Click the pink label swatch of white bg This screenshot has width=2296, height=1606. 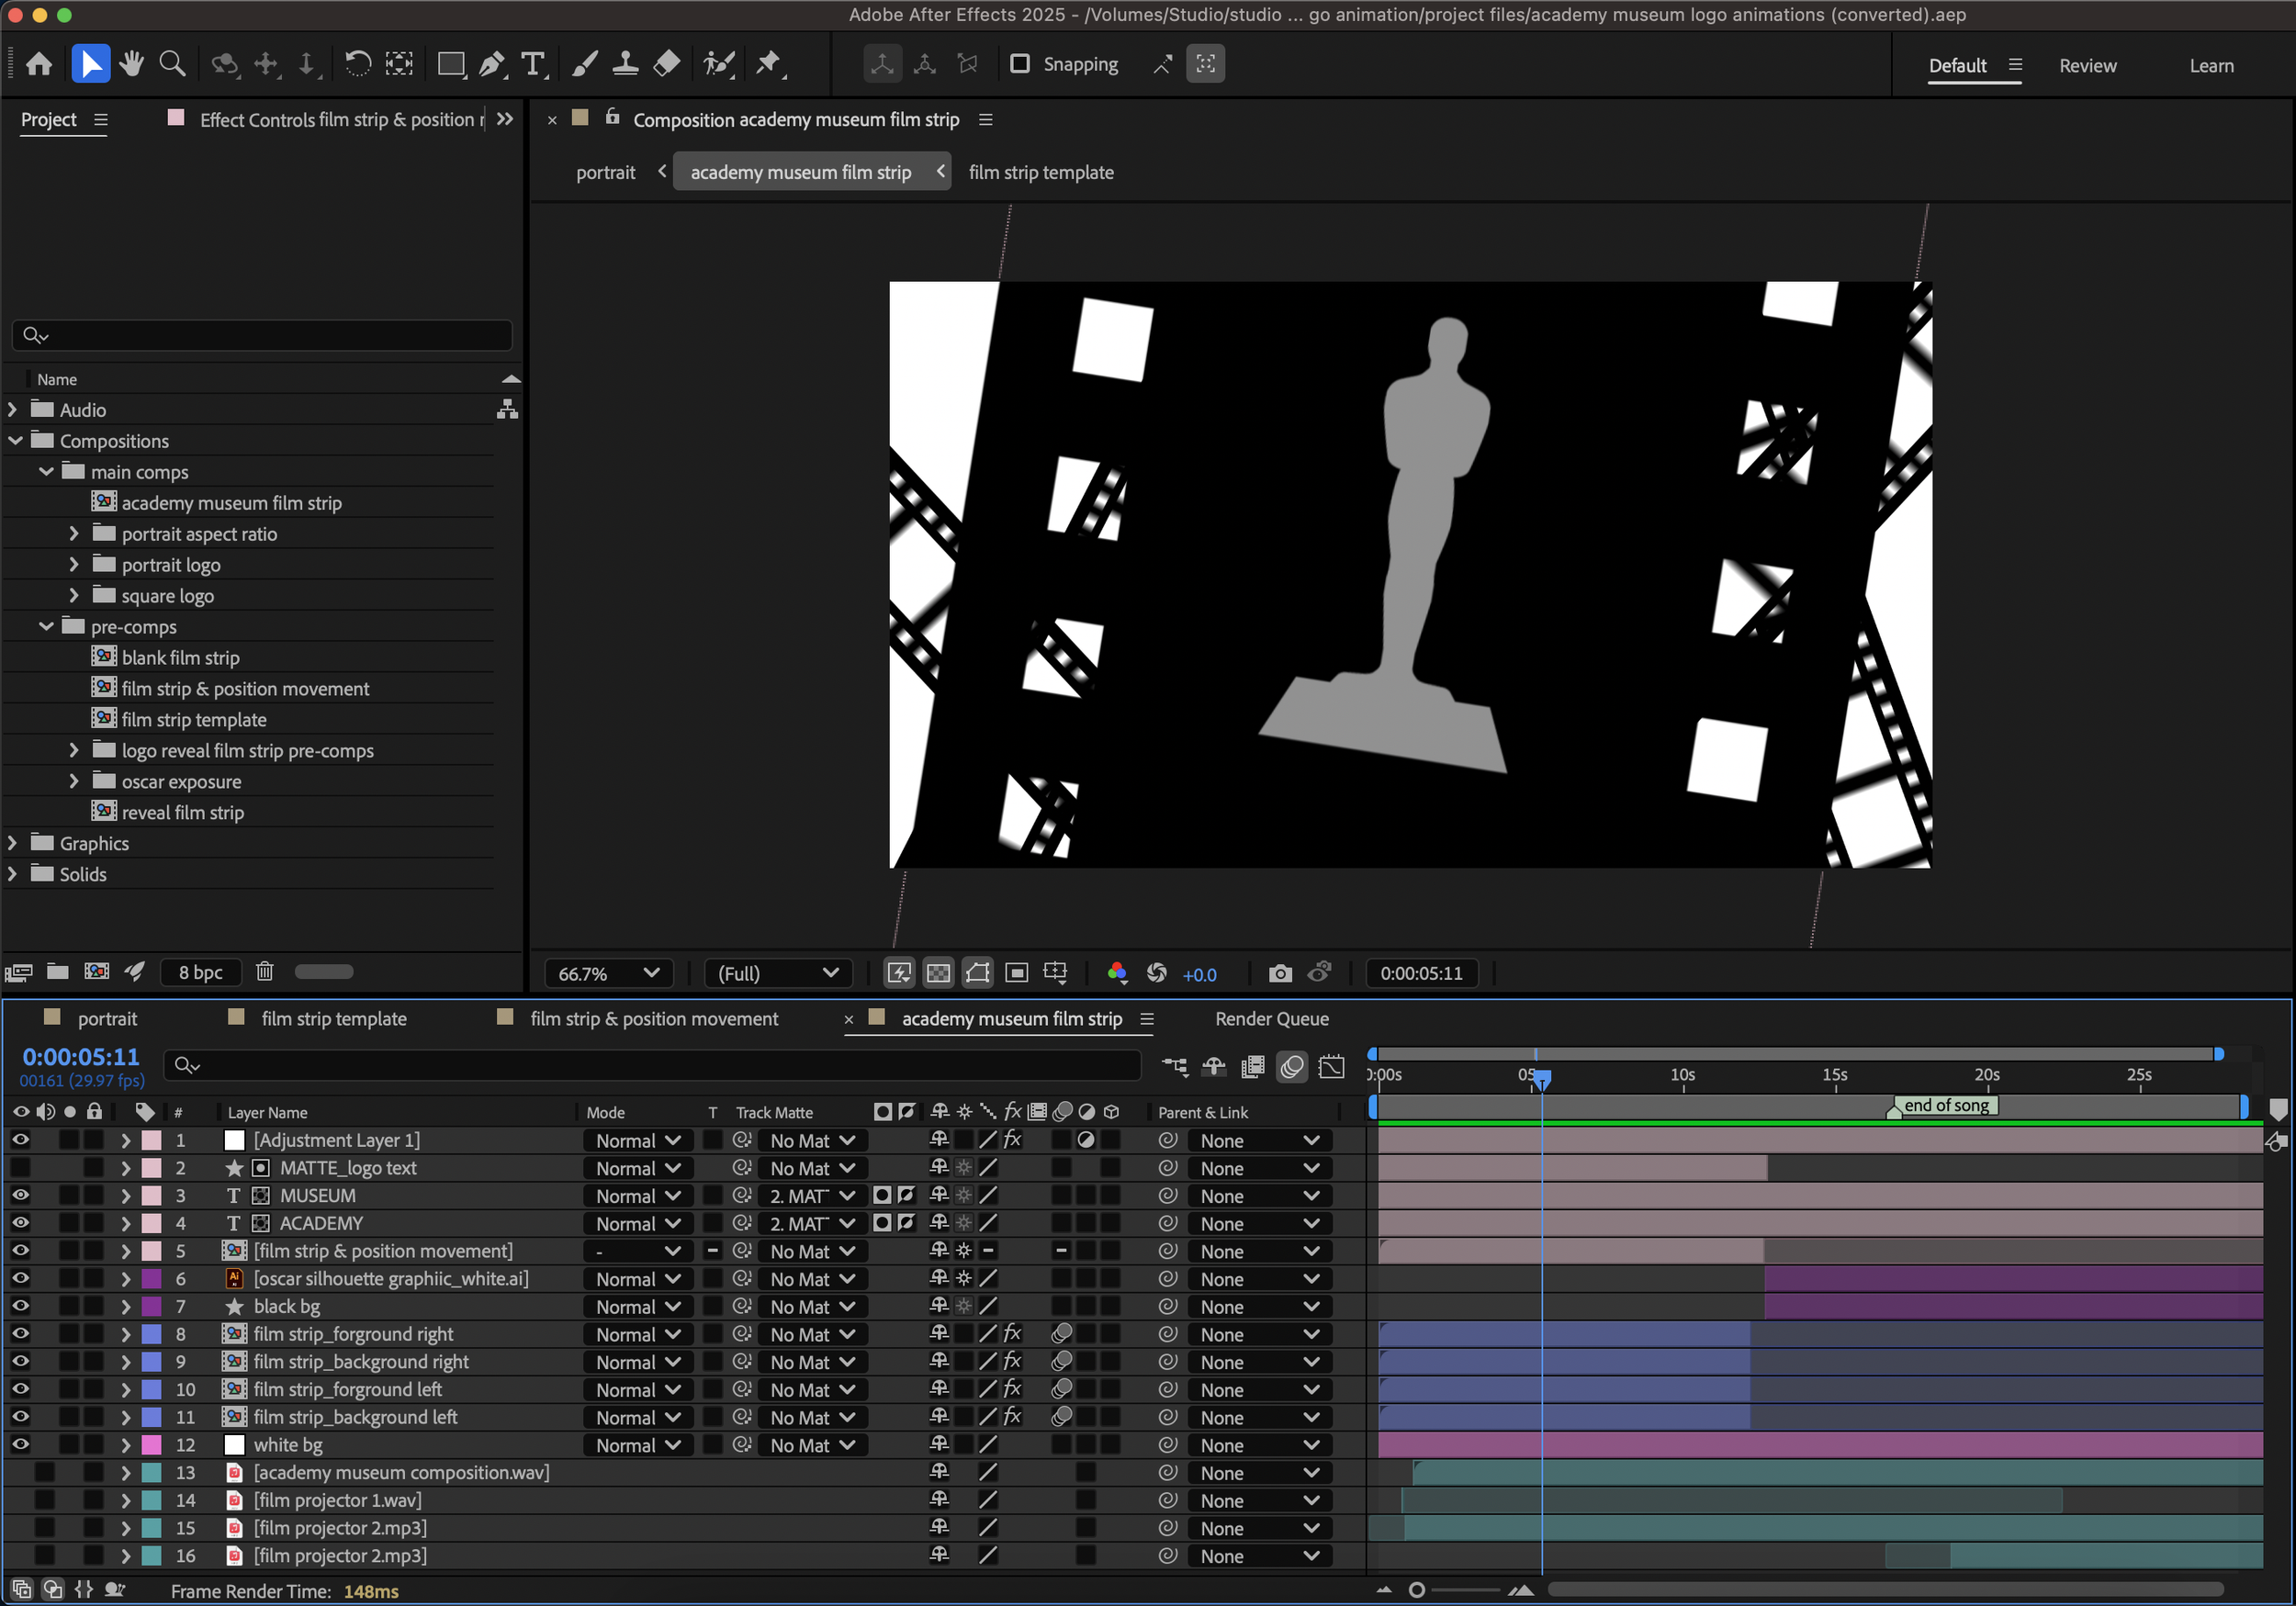pos(152,1444)
